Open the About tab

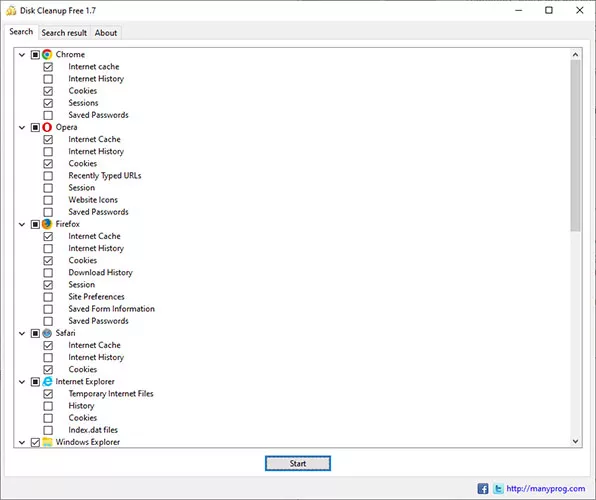[x=106, y=33]
